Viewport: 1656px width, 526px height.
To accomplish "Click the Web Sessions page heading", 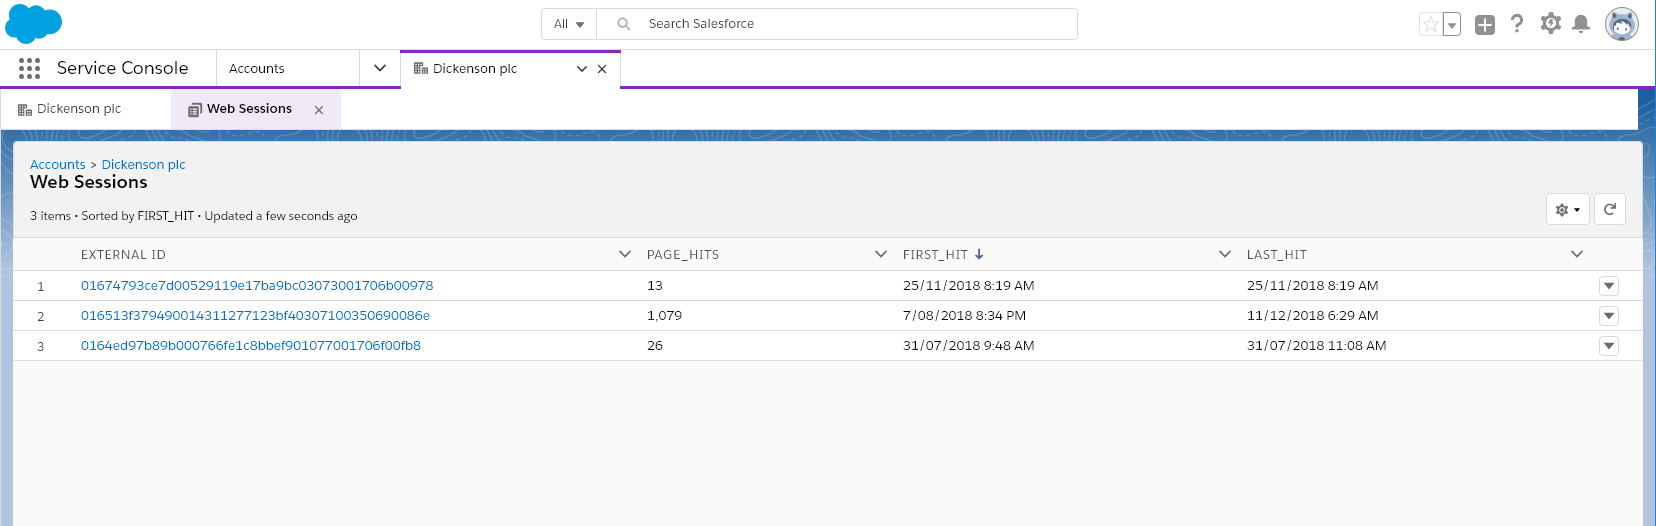I will click(89, 182).
